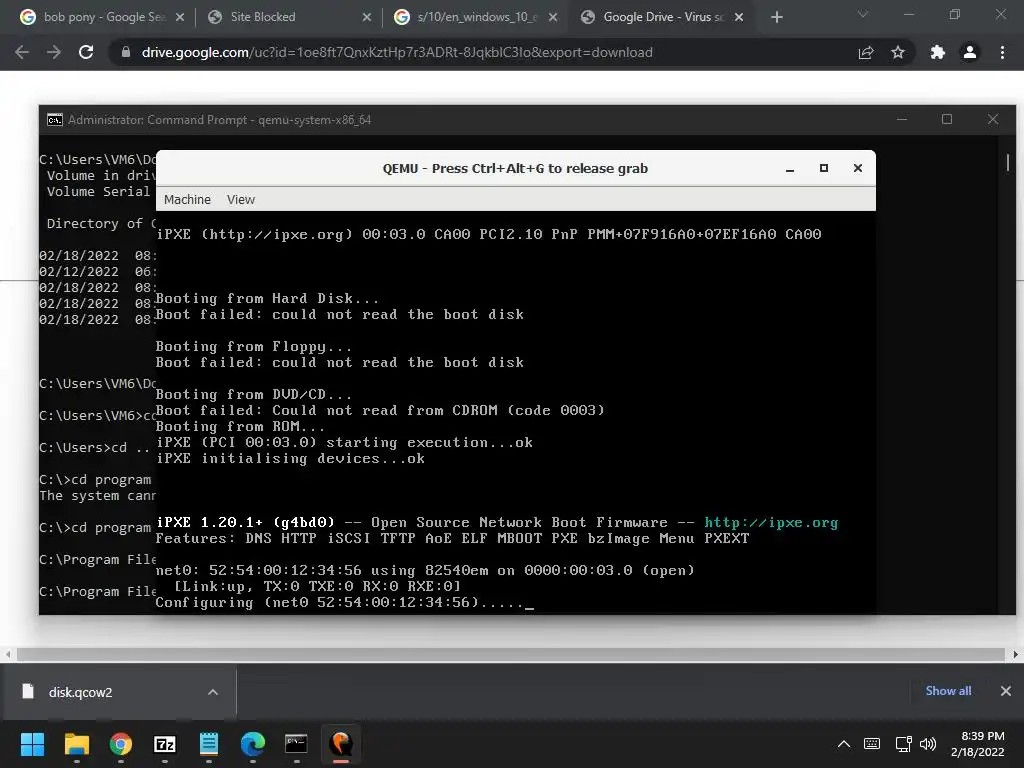Open the volume speaker tray icon
The image size is (1024, 768).
click(x=928, y=744)
